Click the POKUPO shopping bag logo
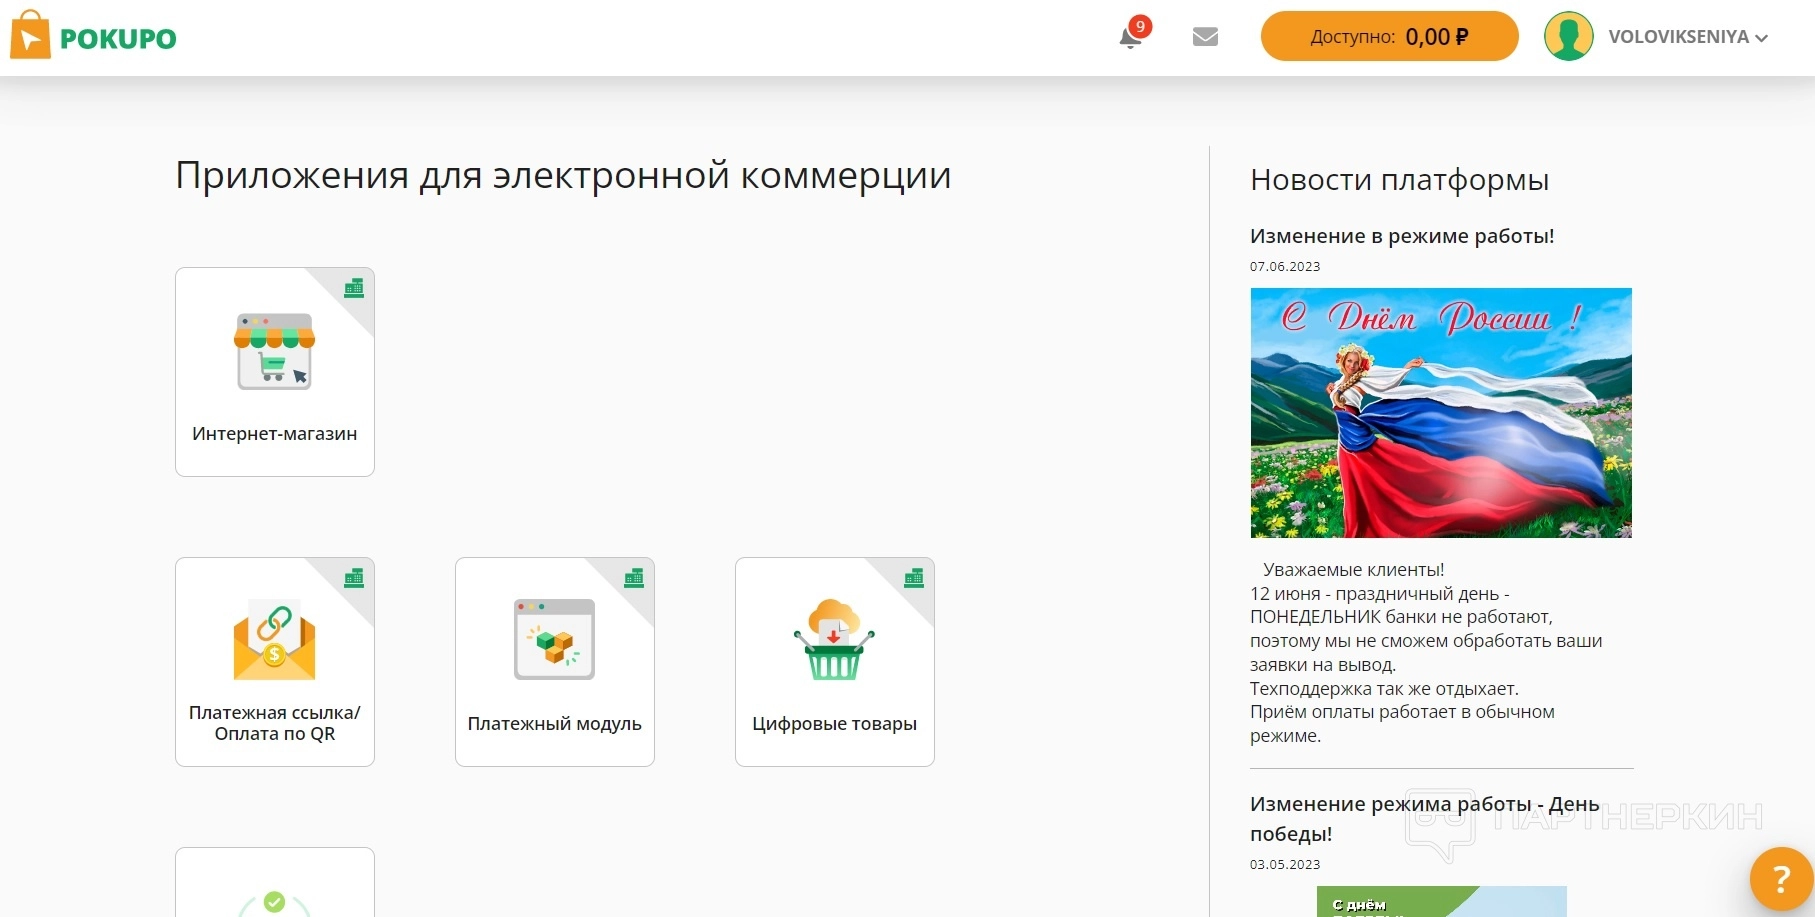This screenshot has height=917, width=1815. point(30,35)
